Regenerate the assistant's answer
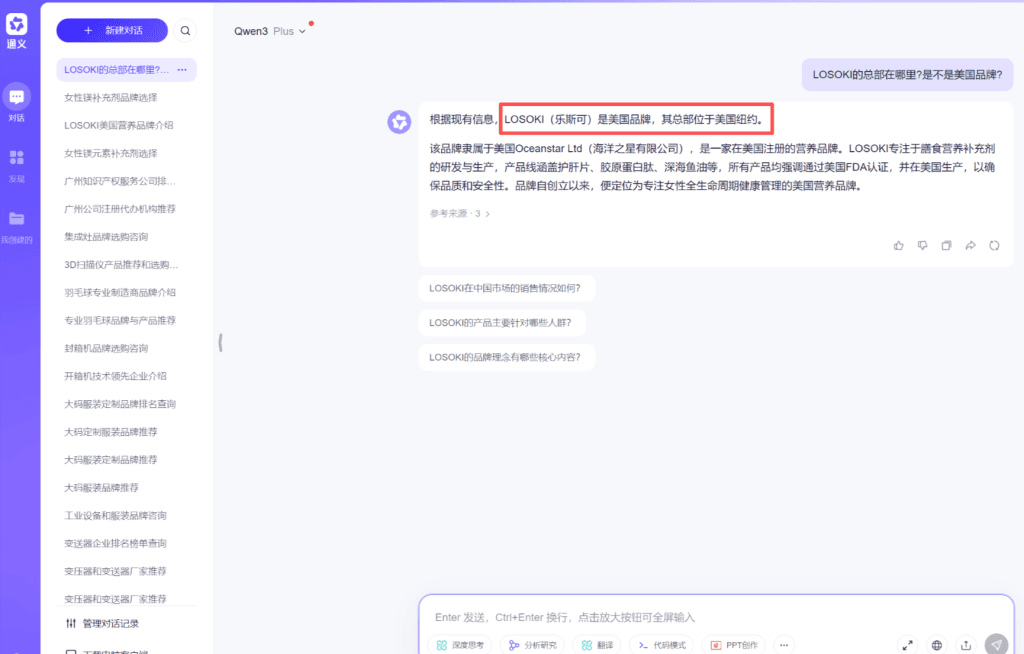Image resolution: width=1024 pixels, height=654 pixels. [x=994, y=245]
